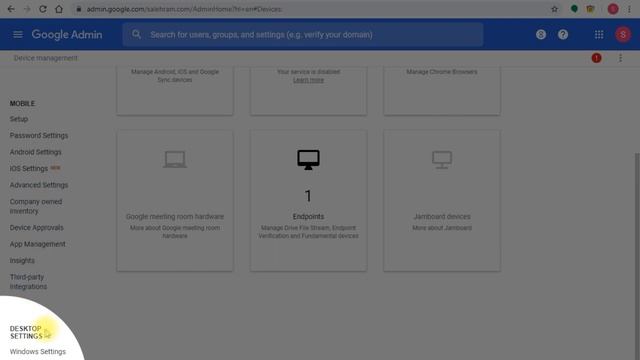The width and height of the screenshot is (640, 360).
Task: Go forward in browser
Action: pos(27,9)
